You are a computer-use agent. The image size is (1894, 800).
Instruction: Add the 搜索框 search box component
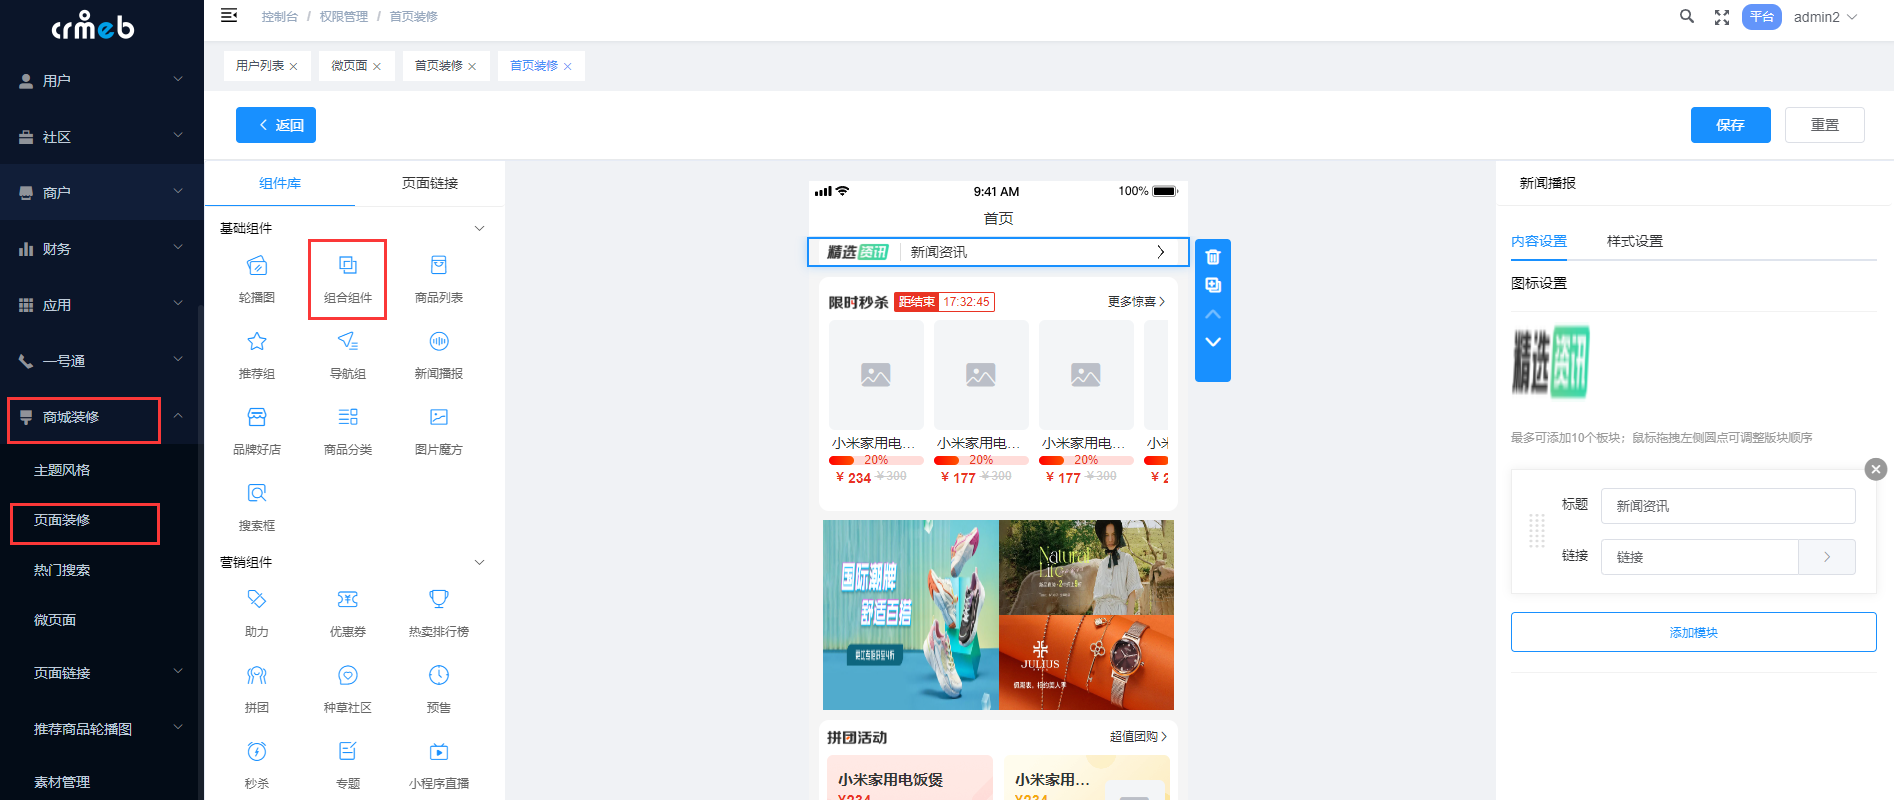[257, 507]
